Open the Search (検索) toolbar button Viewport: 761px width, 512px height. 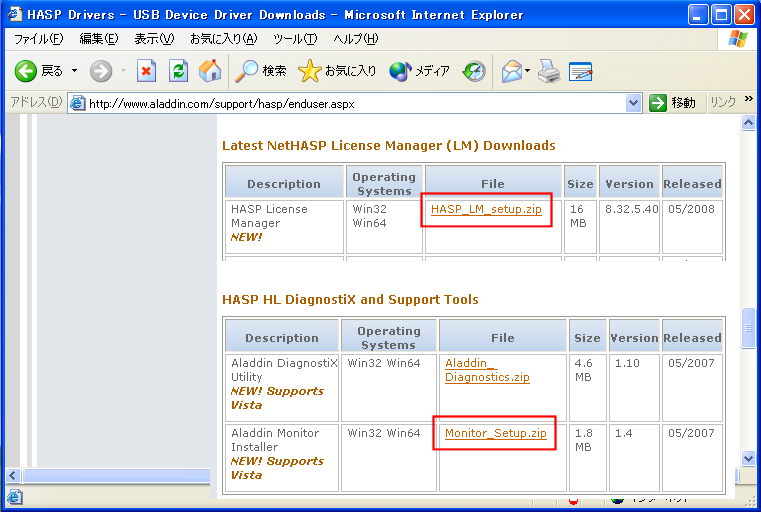(x=261, y=71)
